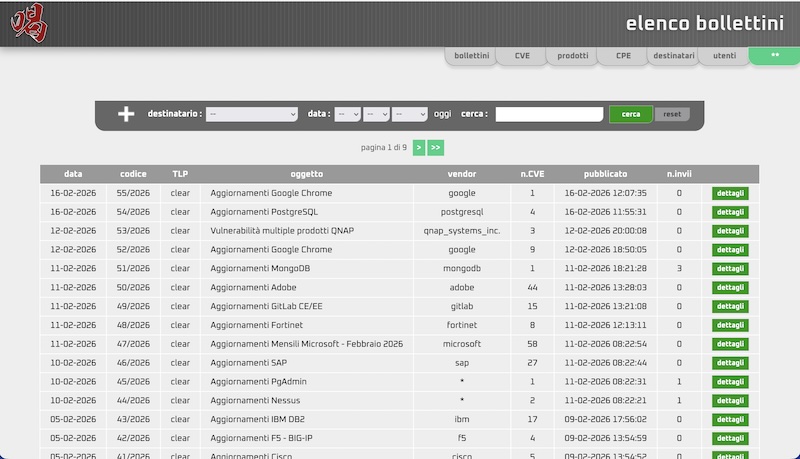
Task: Expand the first data dropdown for day
Action: (x=347, y=114)
